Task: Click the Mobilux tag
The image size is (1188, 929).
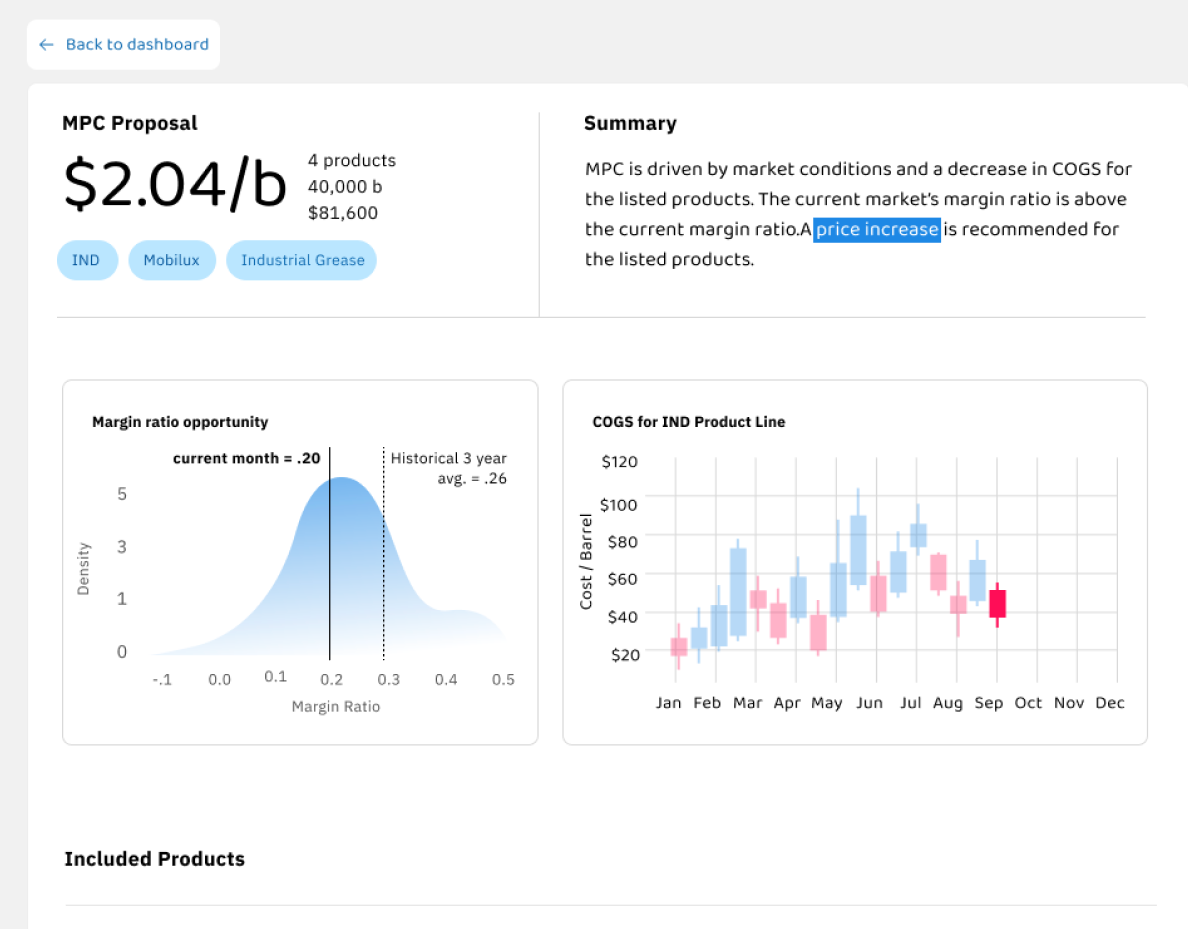Action: (171, 260)
